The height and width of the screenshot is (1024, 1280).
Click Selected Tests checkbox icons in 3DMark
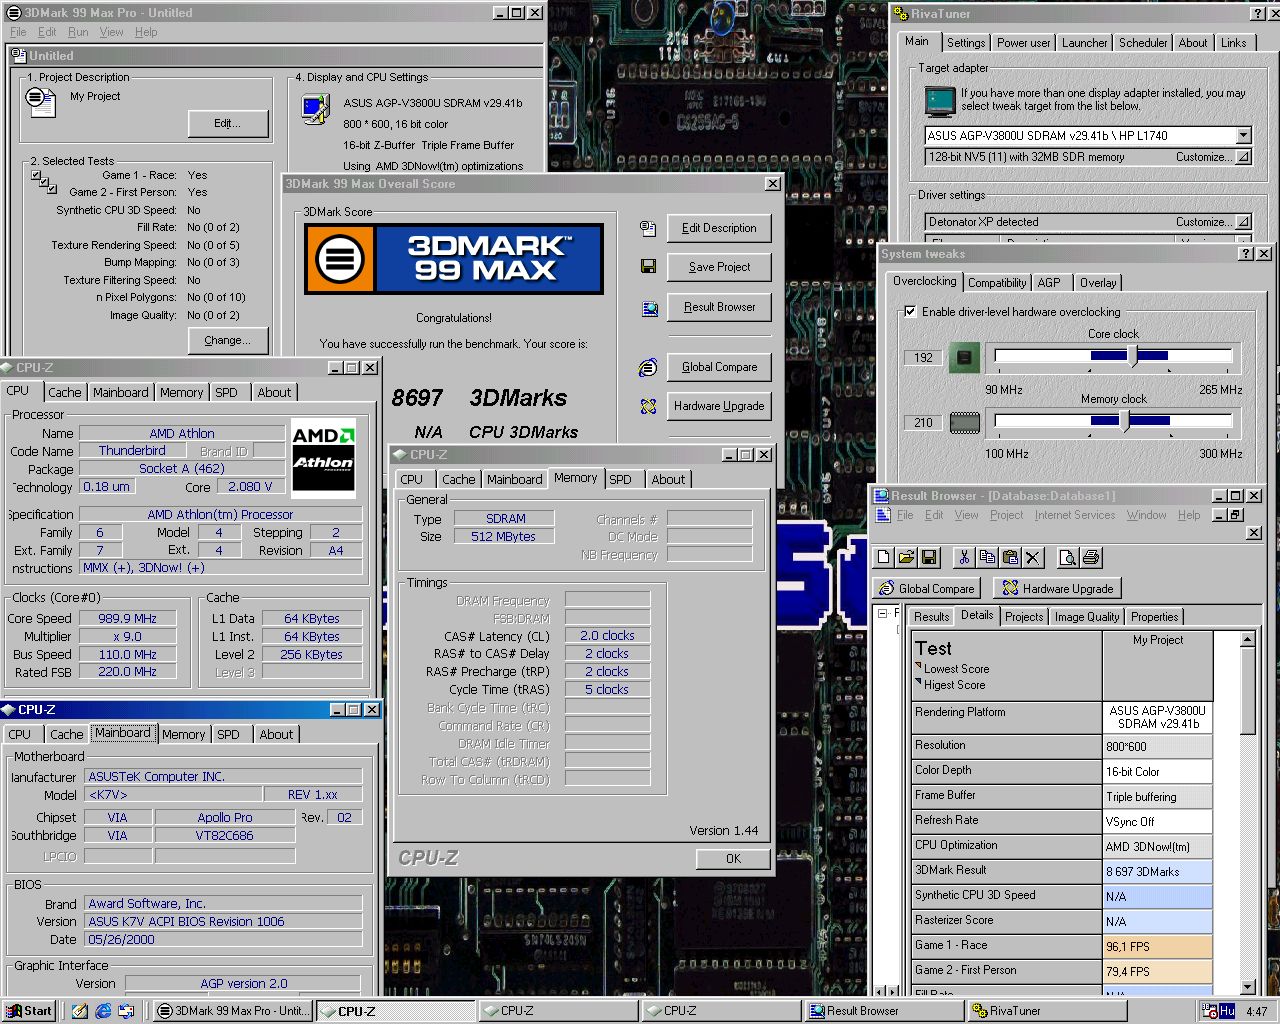click(43, 181)
